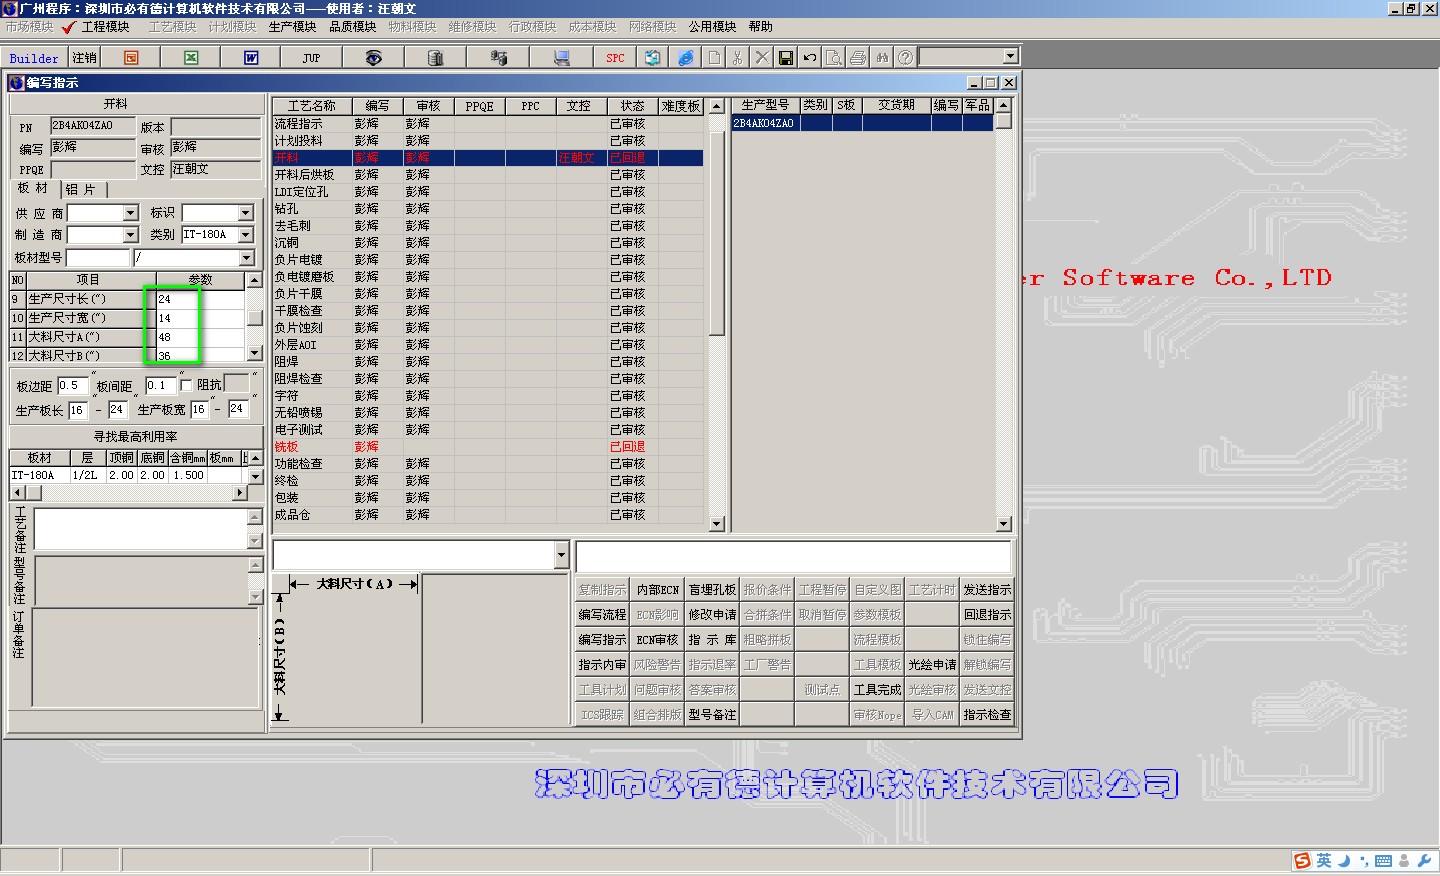Open the 供应商 supplier dropdown

click(130, 213)
